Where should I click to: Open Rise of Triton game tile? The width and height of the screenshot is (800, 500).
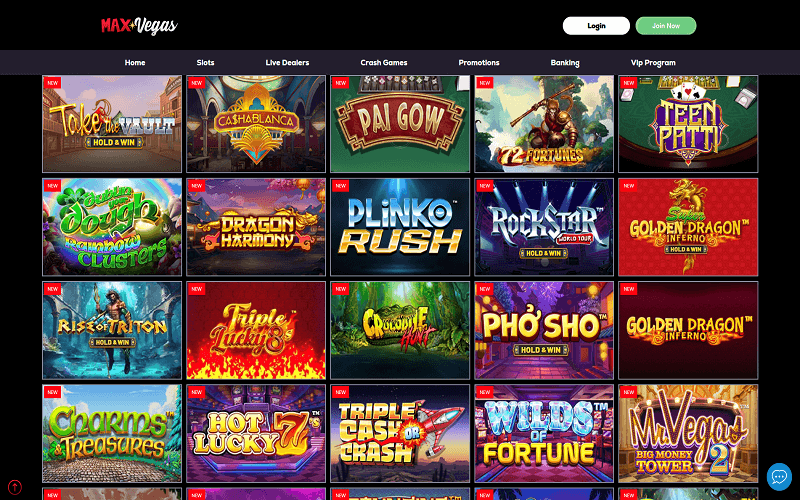pyautogui.click(x=112, y=330)
